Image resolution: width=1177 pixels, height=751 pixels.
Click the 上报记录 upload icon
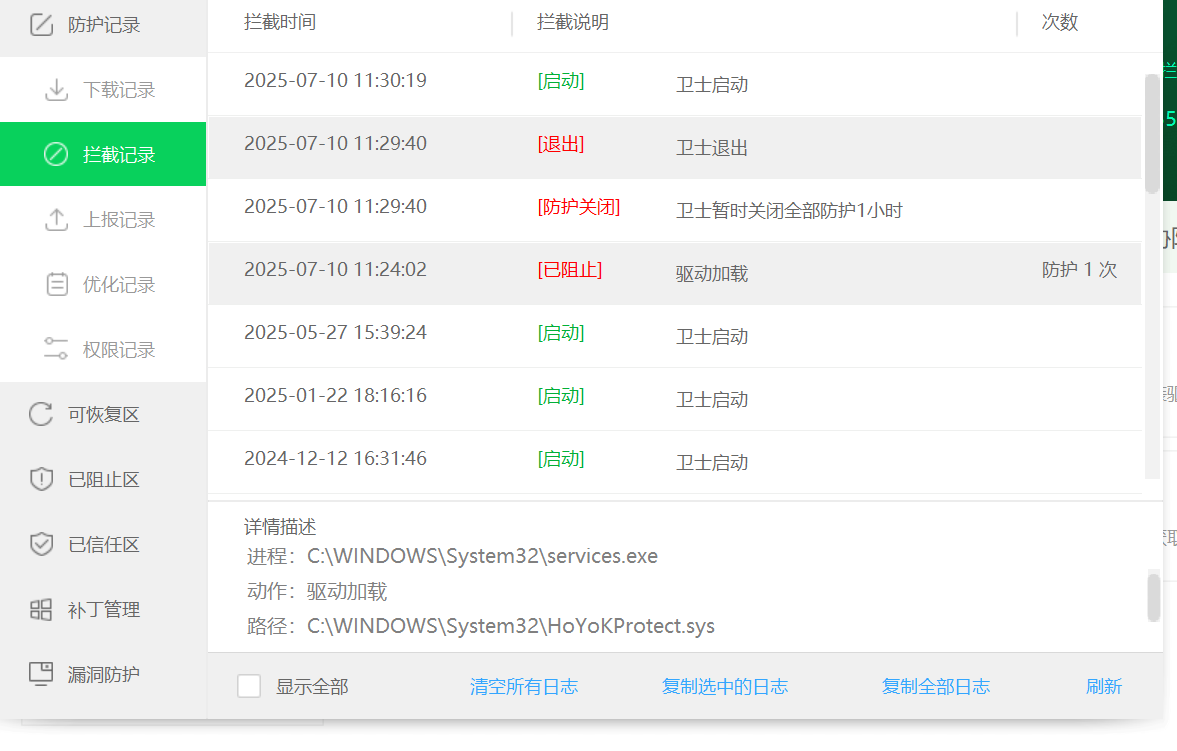point(56,220)
